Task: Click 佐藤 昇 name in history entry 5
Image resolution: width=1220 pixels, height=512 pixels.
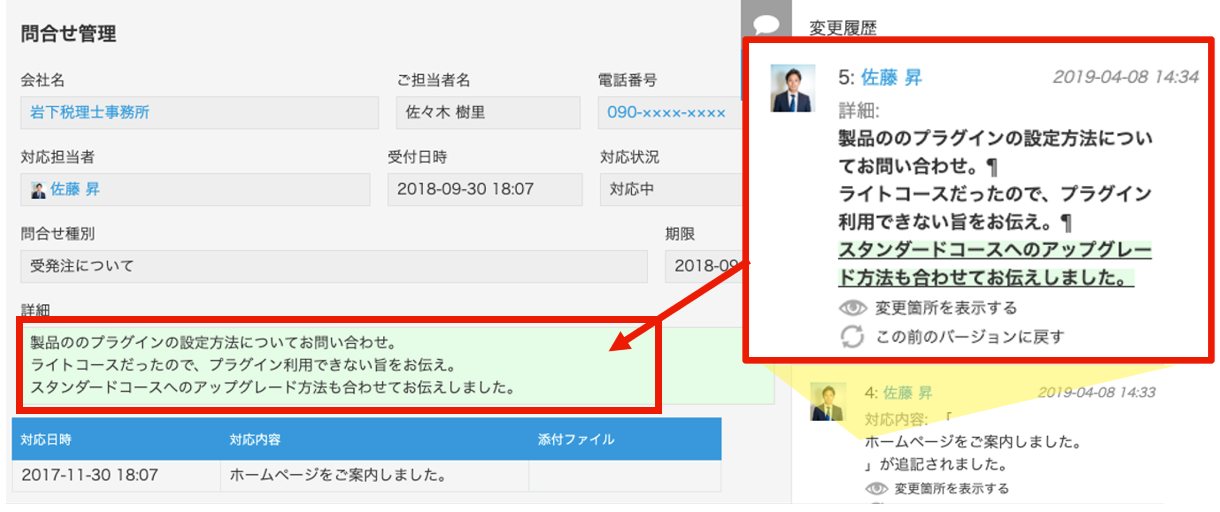Action: [x=891, y=77]
